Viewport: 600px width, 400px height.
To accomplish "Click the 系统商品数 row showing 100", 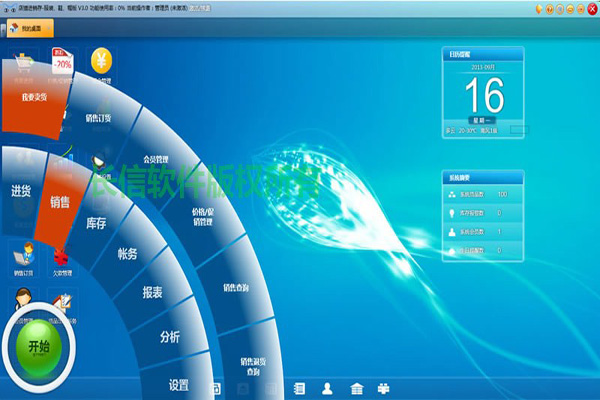I will point(483,194).
